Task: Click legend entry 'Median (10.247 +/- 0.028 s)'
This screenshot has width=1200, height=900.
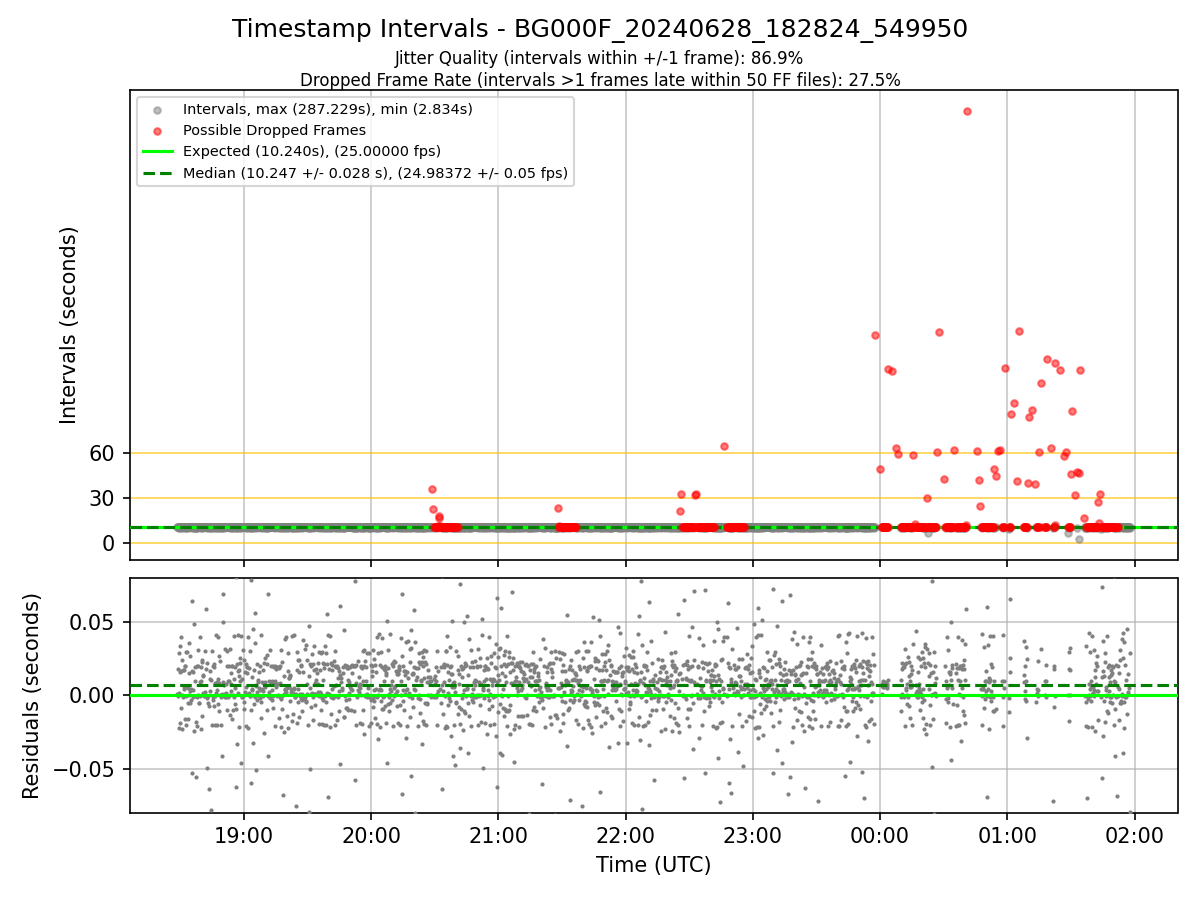Action: [375, 173]
